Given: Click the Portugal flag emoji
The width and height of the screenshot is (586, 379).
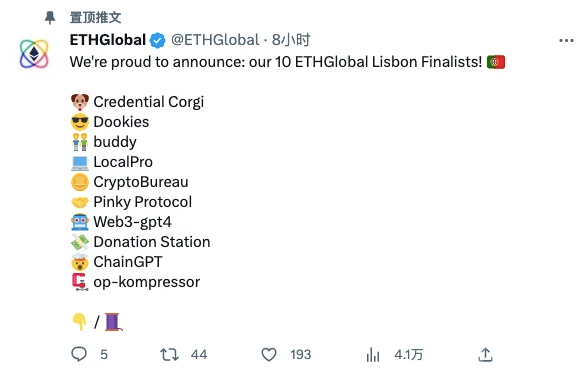Looking at the screenshot, I should 496,62.
